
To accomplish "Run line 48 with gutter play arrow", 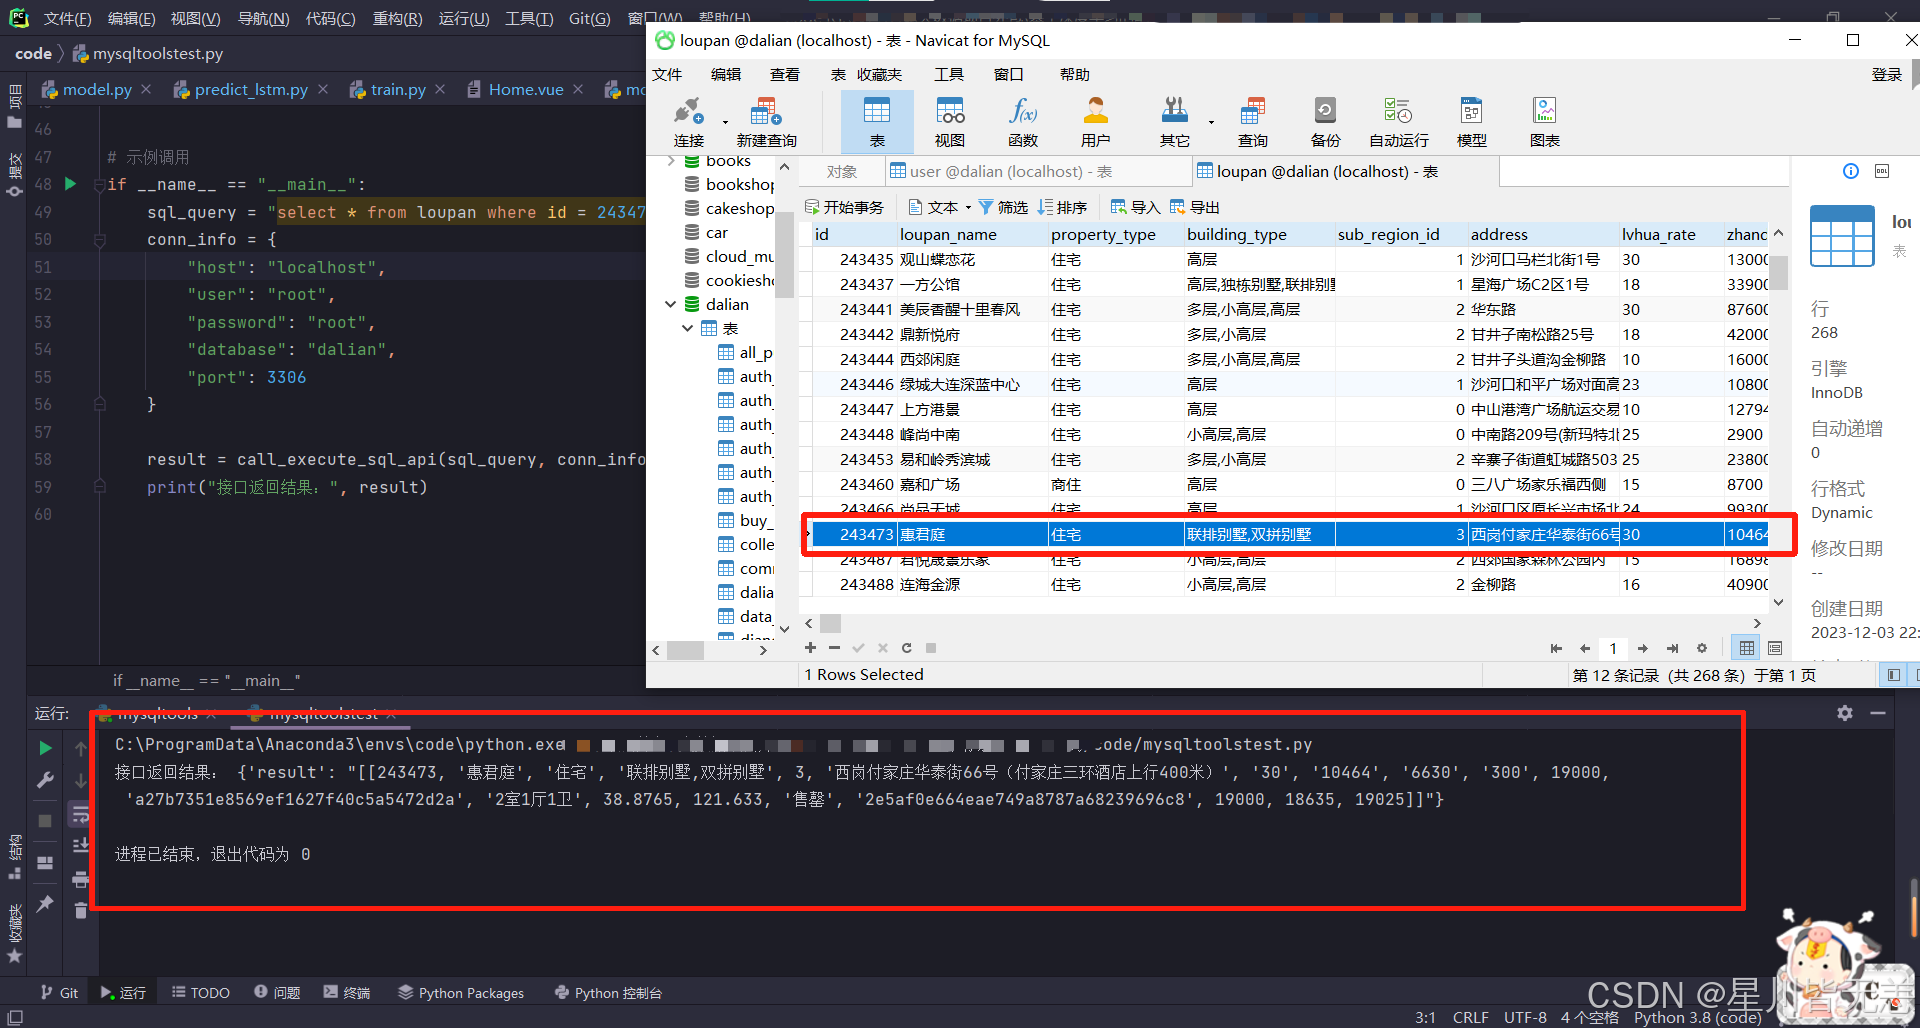I will (70, 184).
